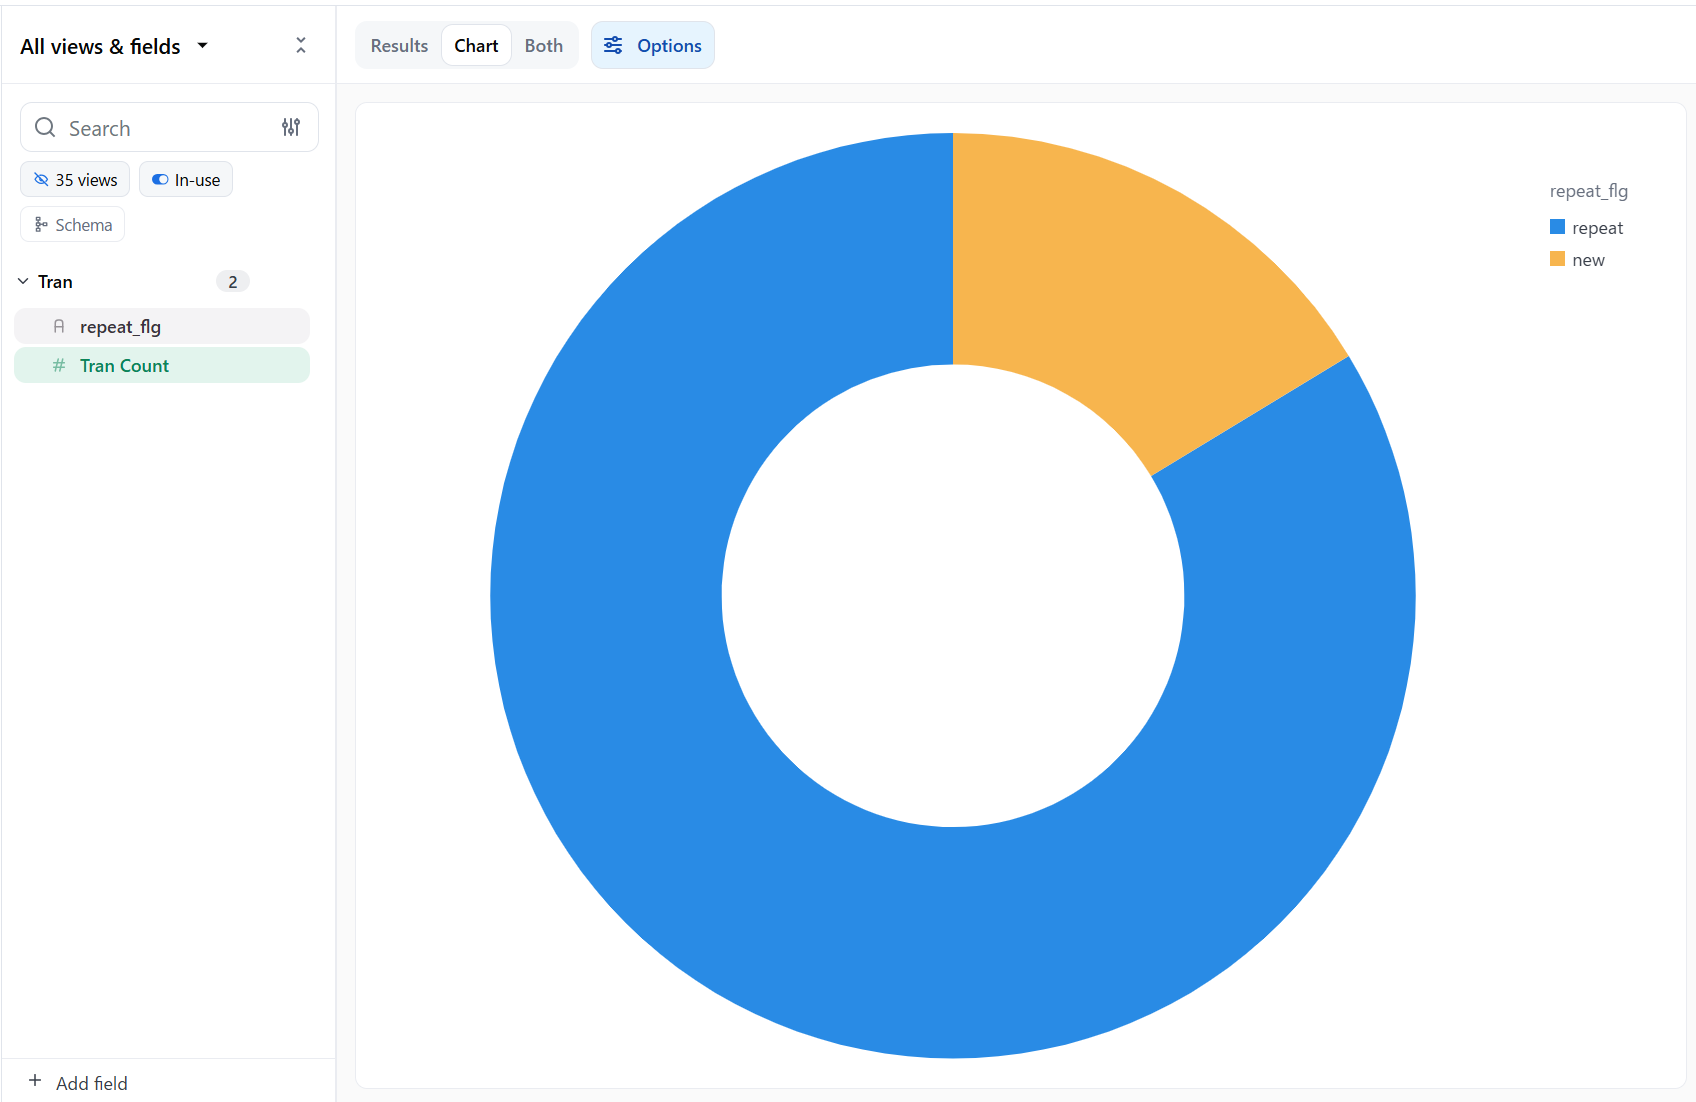1696x1102 pixels.
Task: Toggle the In-use fields filter
Action: pyautogui.click(x=186, y=180)
